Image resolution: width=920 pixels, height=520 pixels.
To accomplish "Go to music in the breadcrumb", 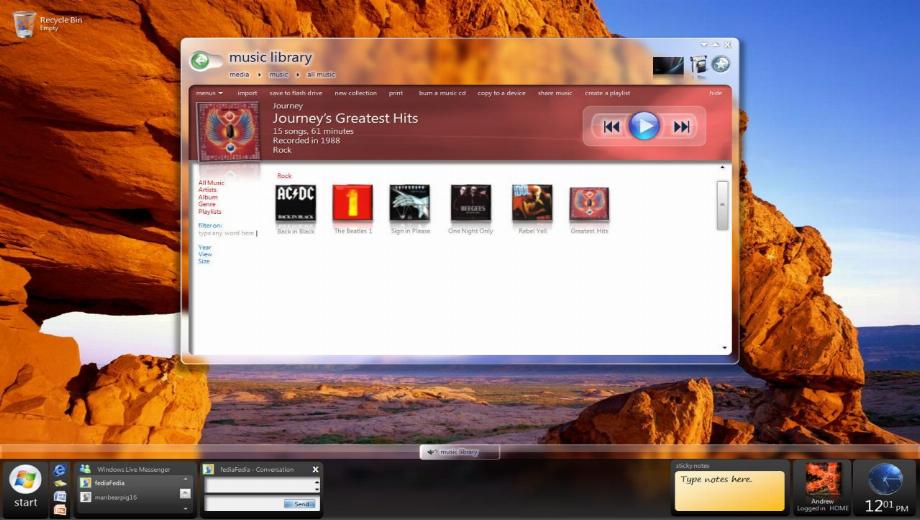I will point(279,75).
